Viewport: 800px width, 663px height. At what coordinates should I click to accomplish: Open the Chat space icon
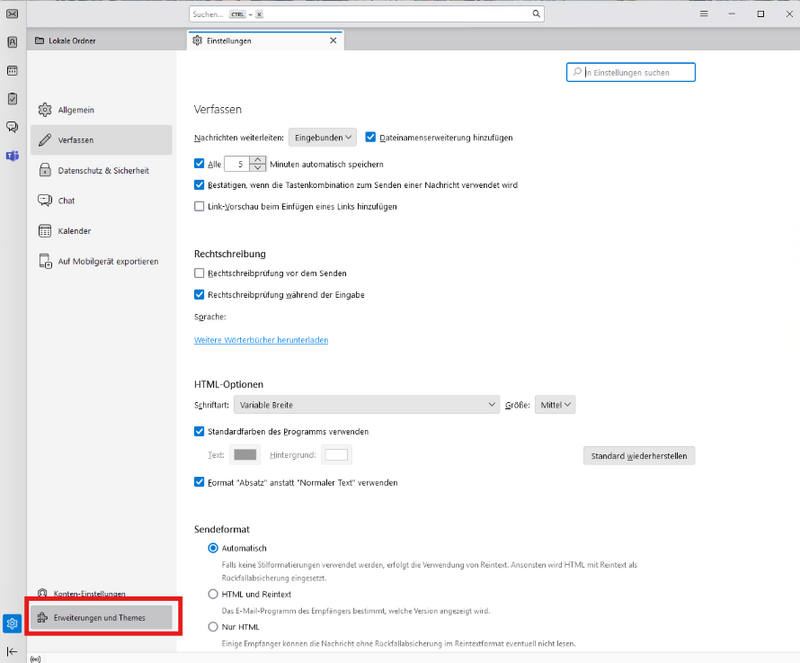[x=12, y=127]
